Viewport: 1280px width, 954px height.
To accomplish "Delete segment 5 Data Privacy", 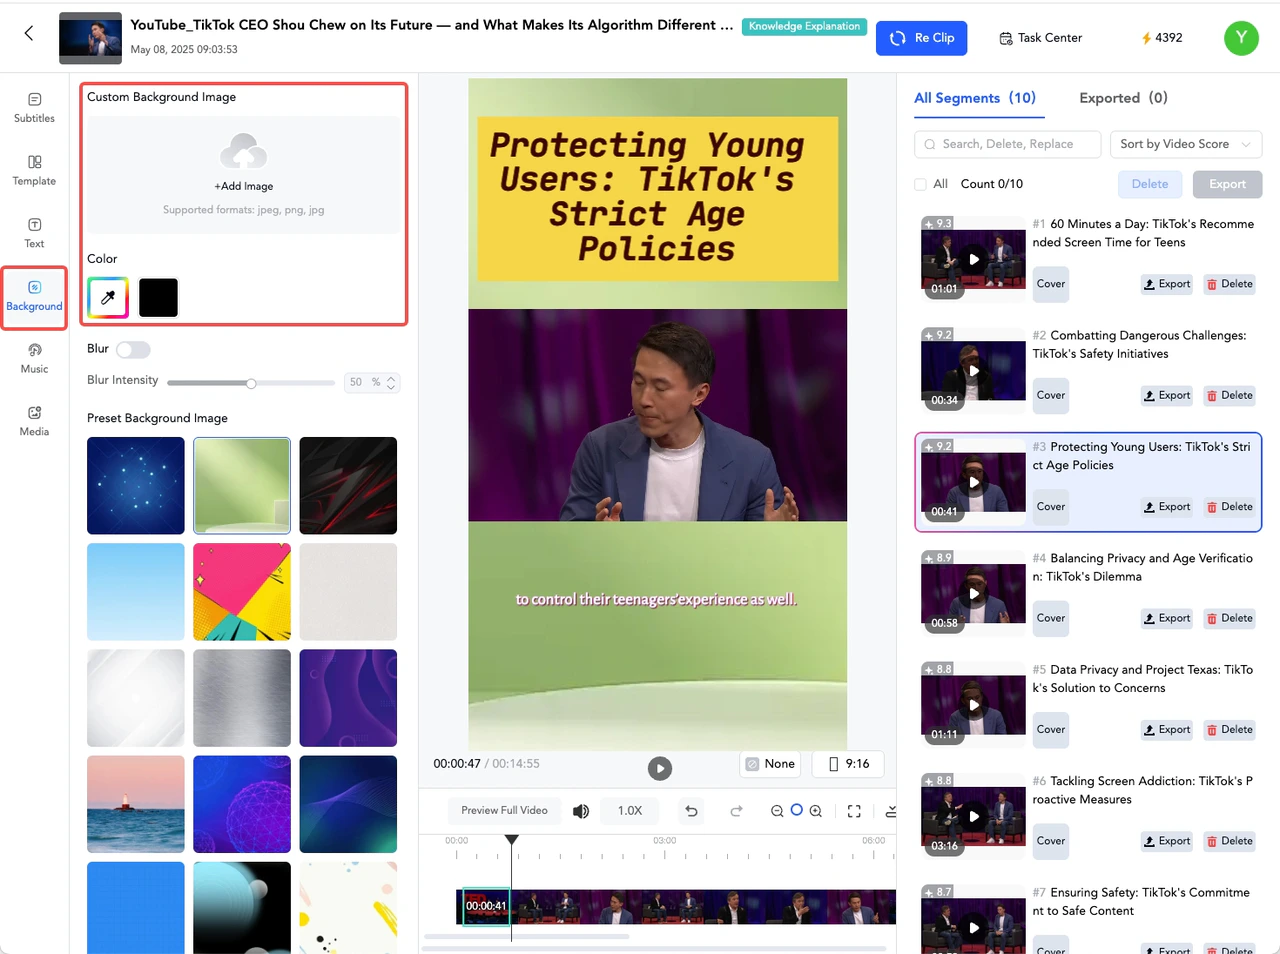I will pyautogui.click(x=1230, y=730).
